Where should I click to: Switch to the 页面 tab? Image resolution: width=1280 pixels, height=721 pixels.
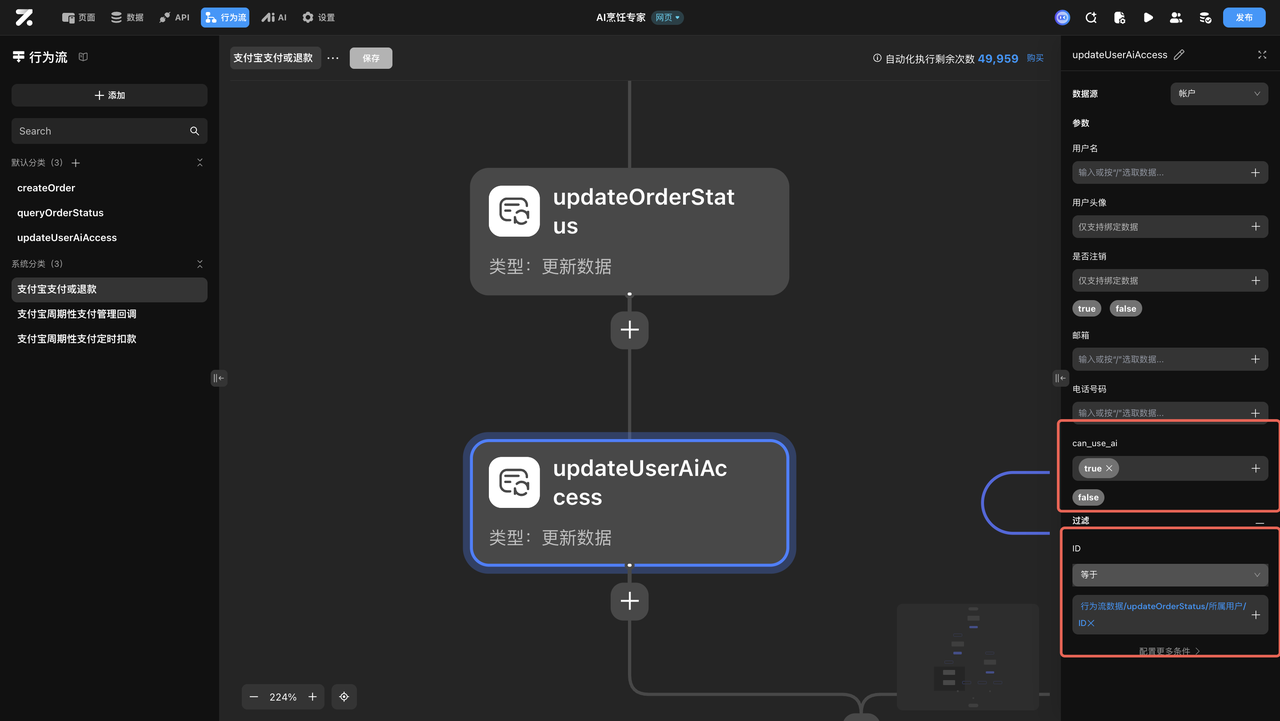79,17
